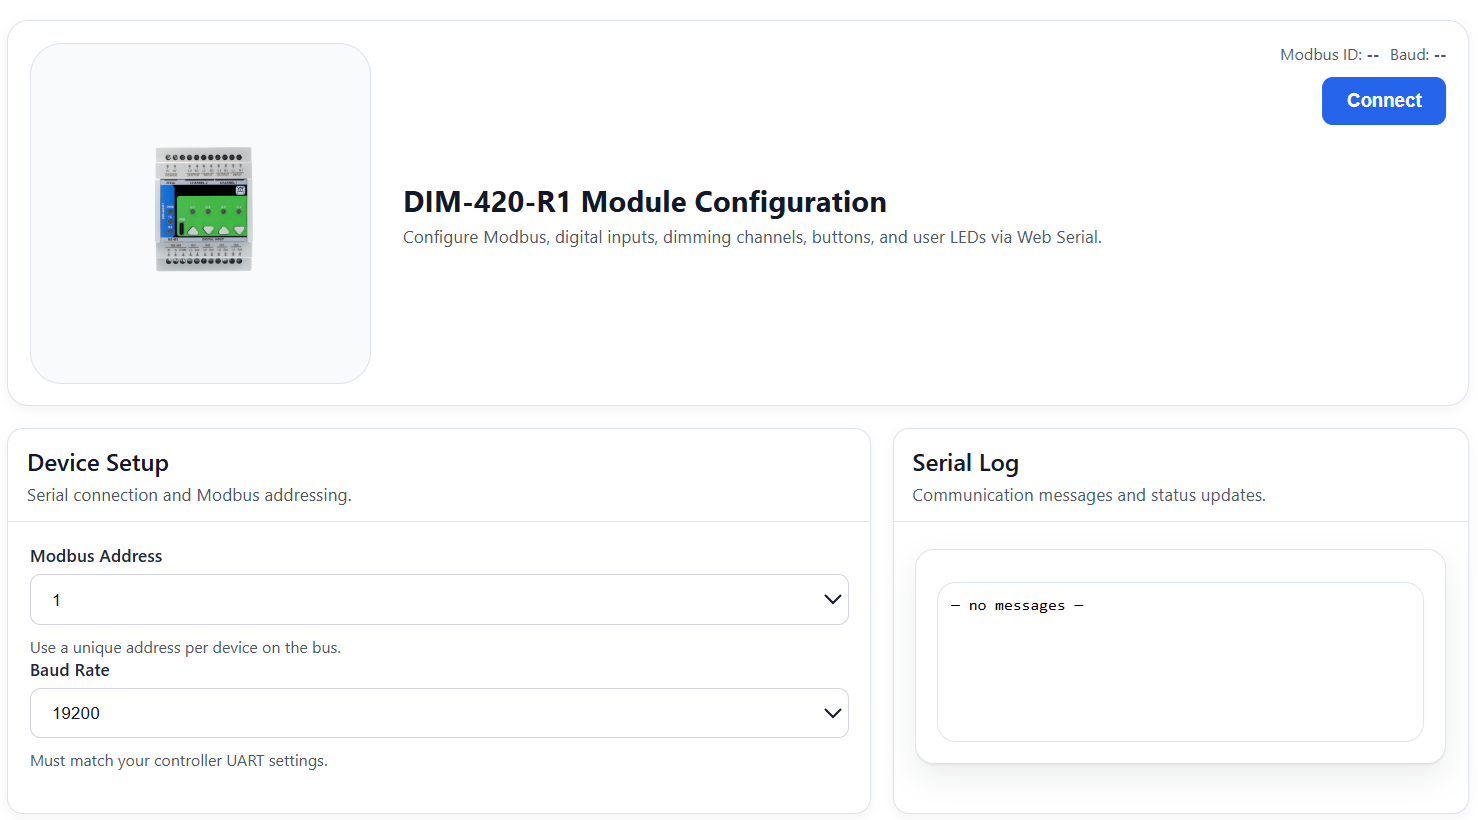Open the Baud Rate dropdown
The image size is (1478, 820).
coord(439,713)
